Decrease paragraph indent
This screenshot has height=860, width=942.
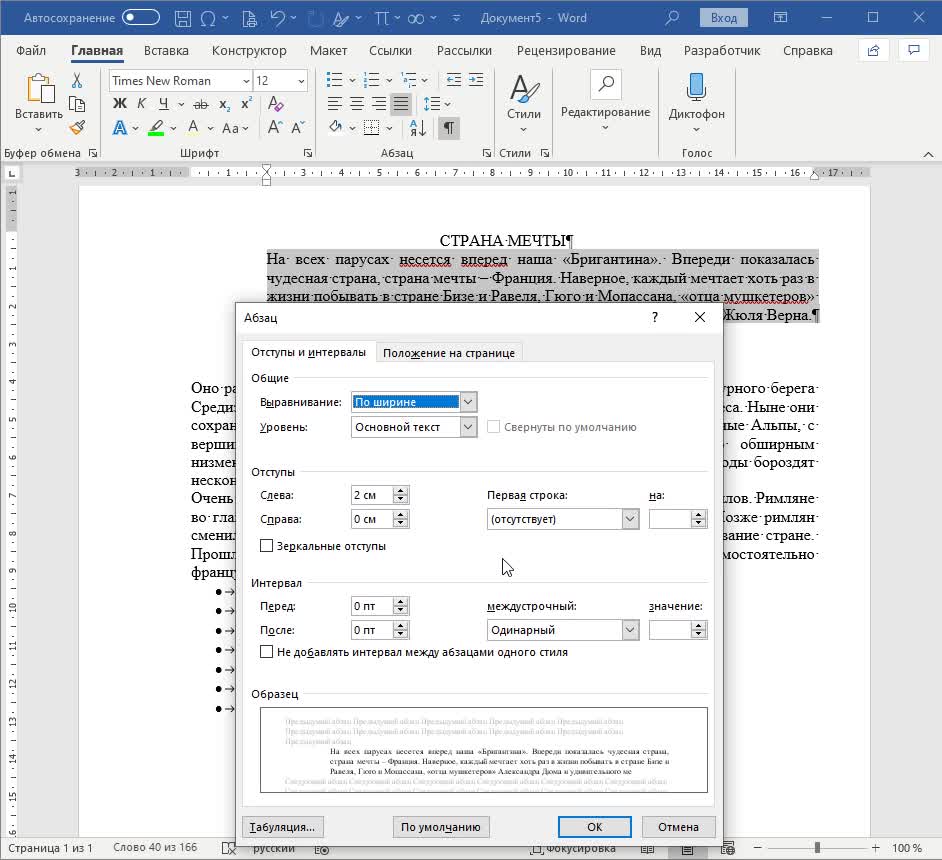click(454, 80)
